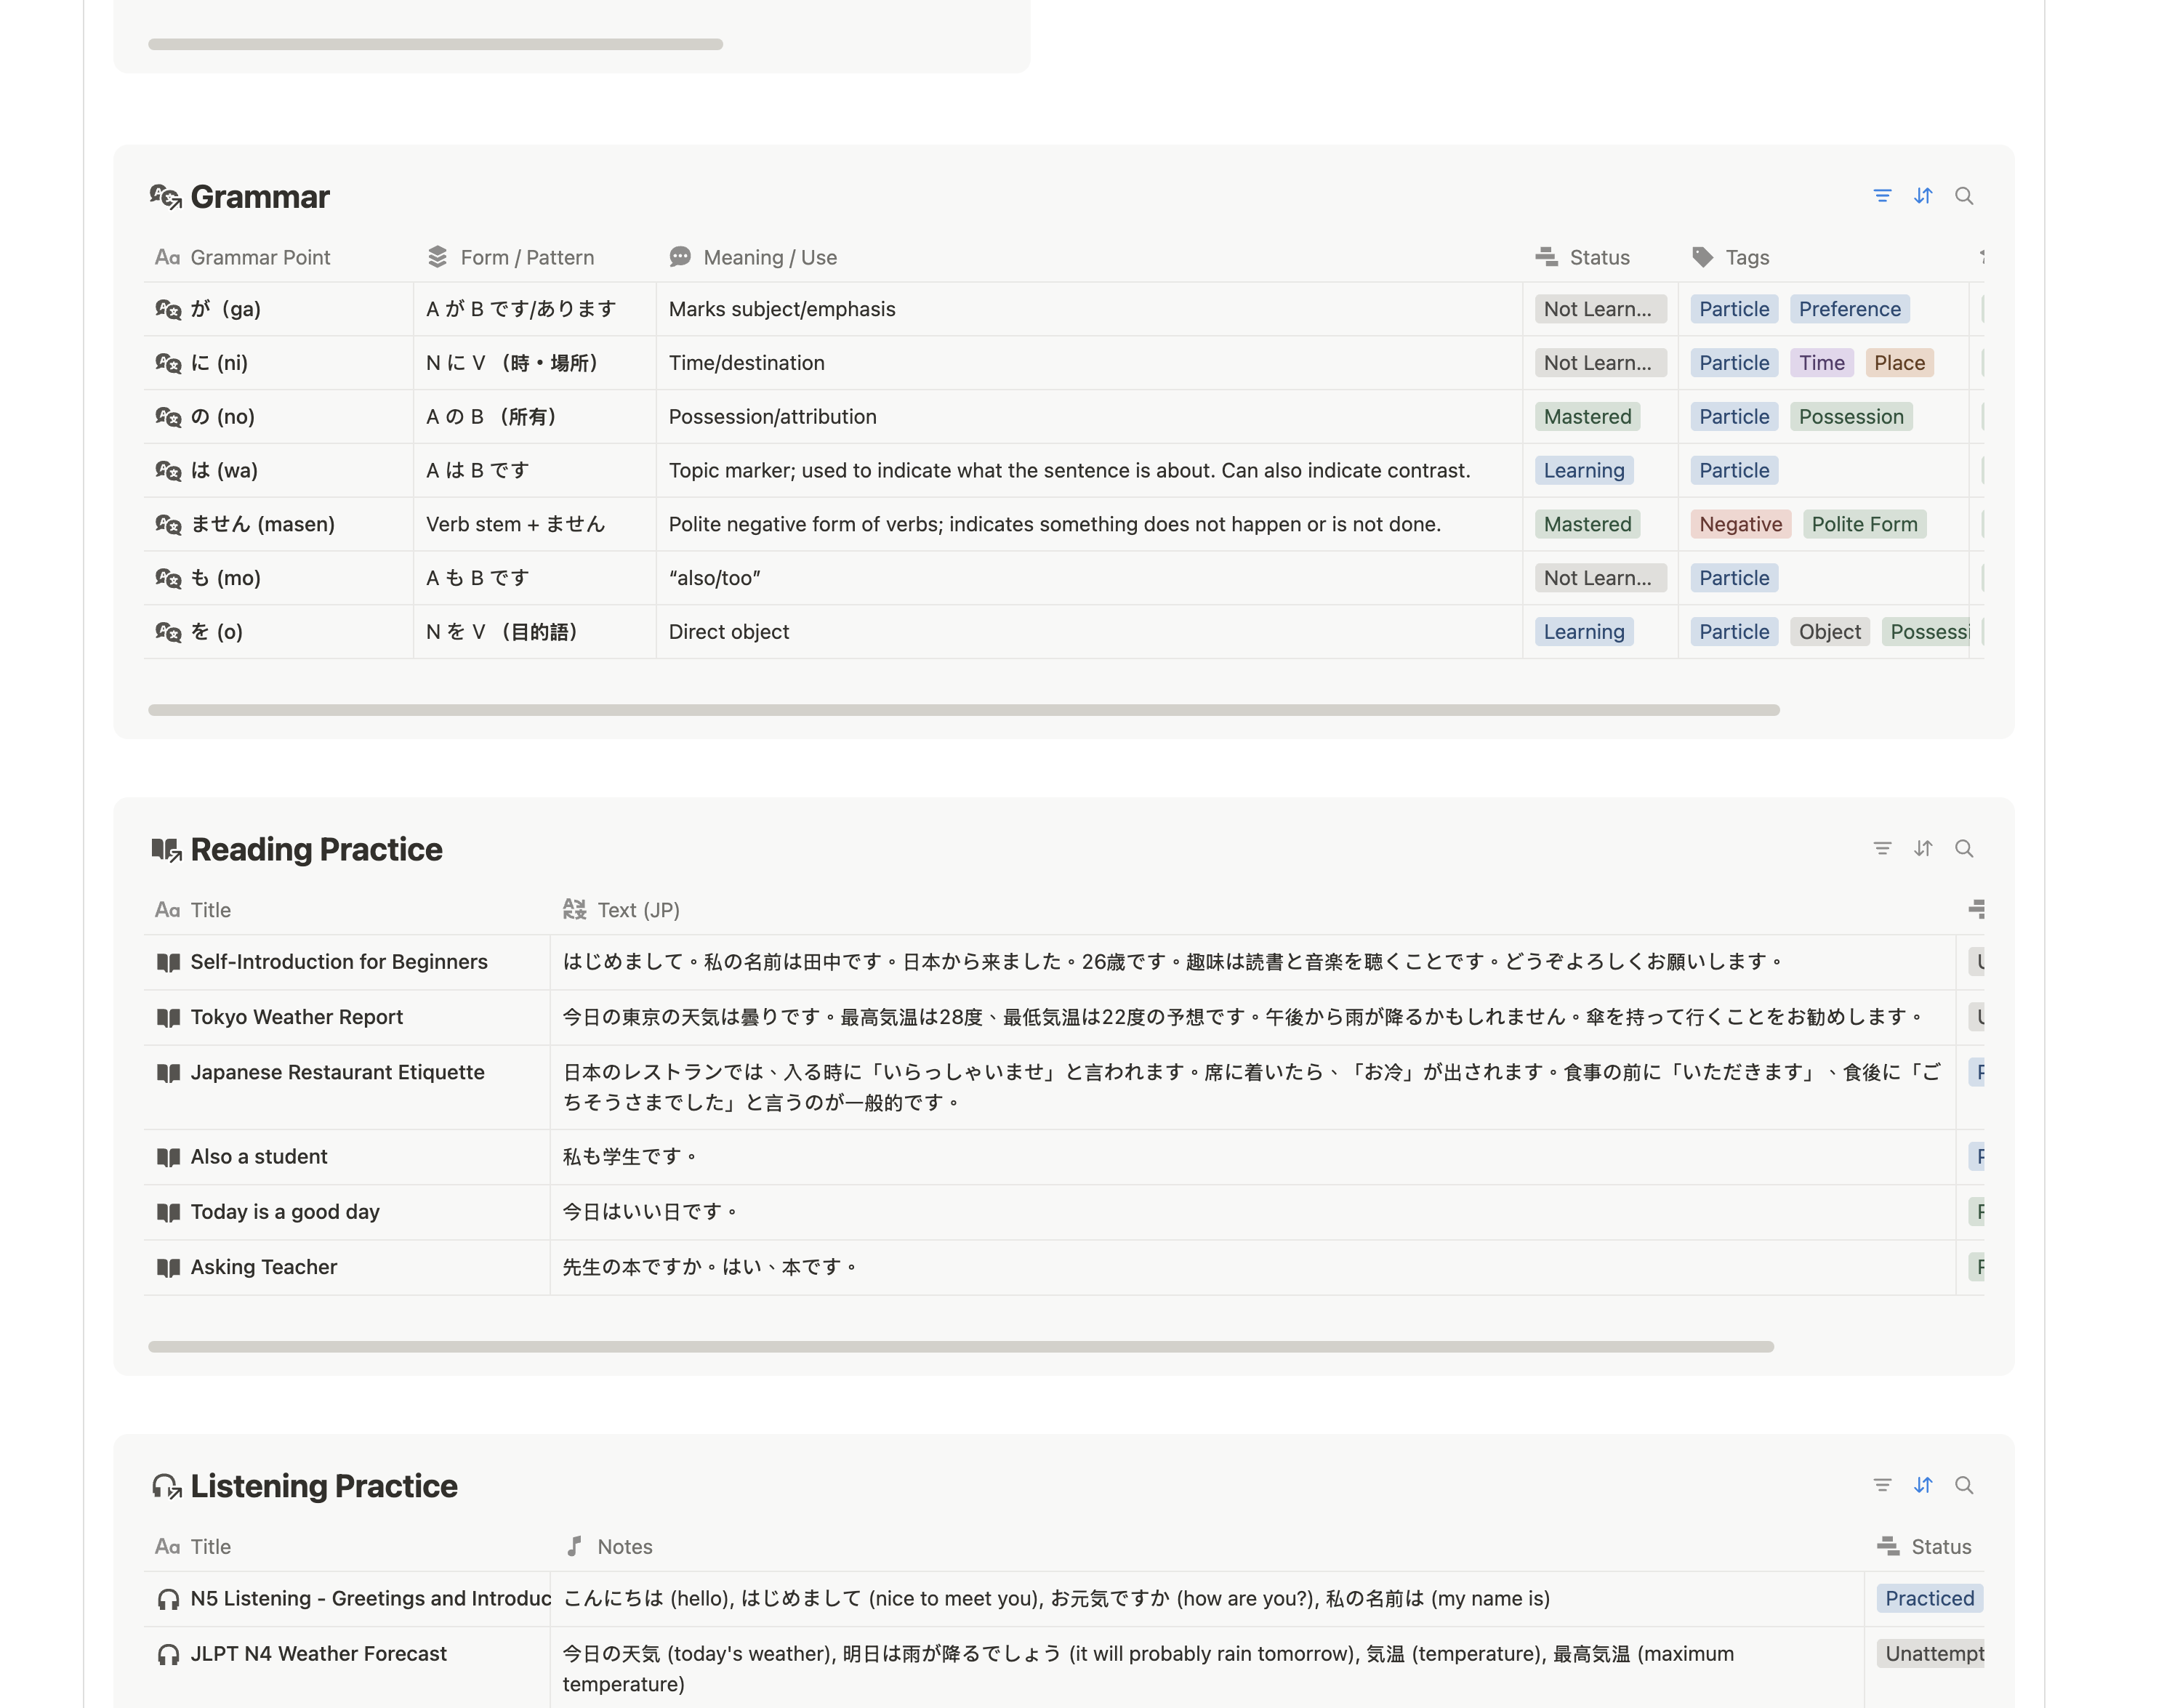Open the Grammar database title link
Viewport: 2172px width, 1708px height.
point(259,197)
